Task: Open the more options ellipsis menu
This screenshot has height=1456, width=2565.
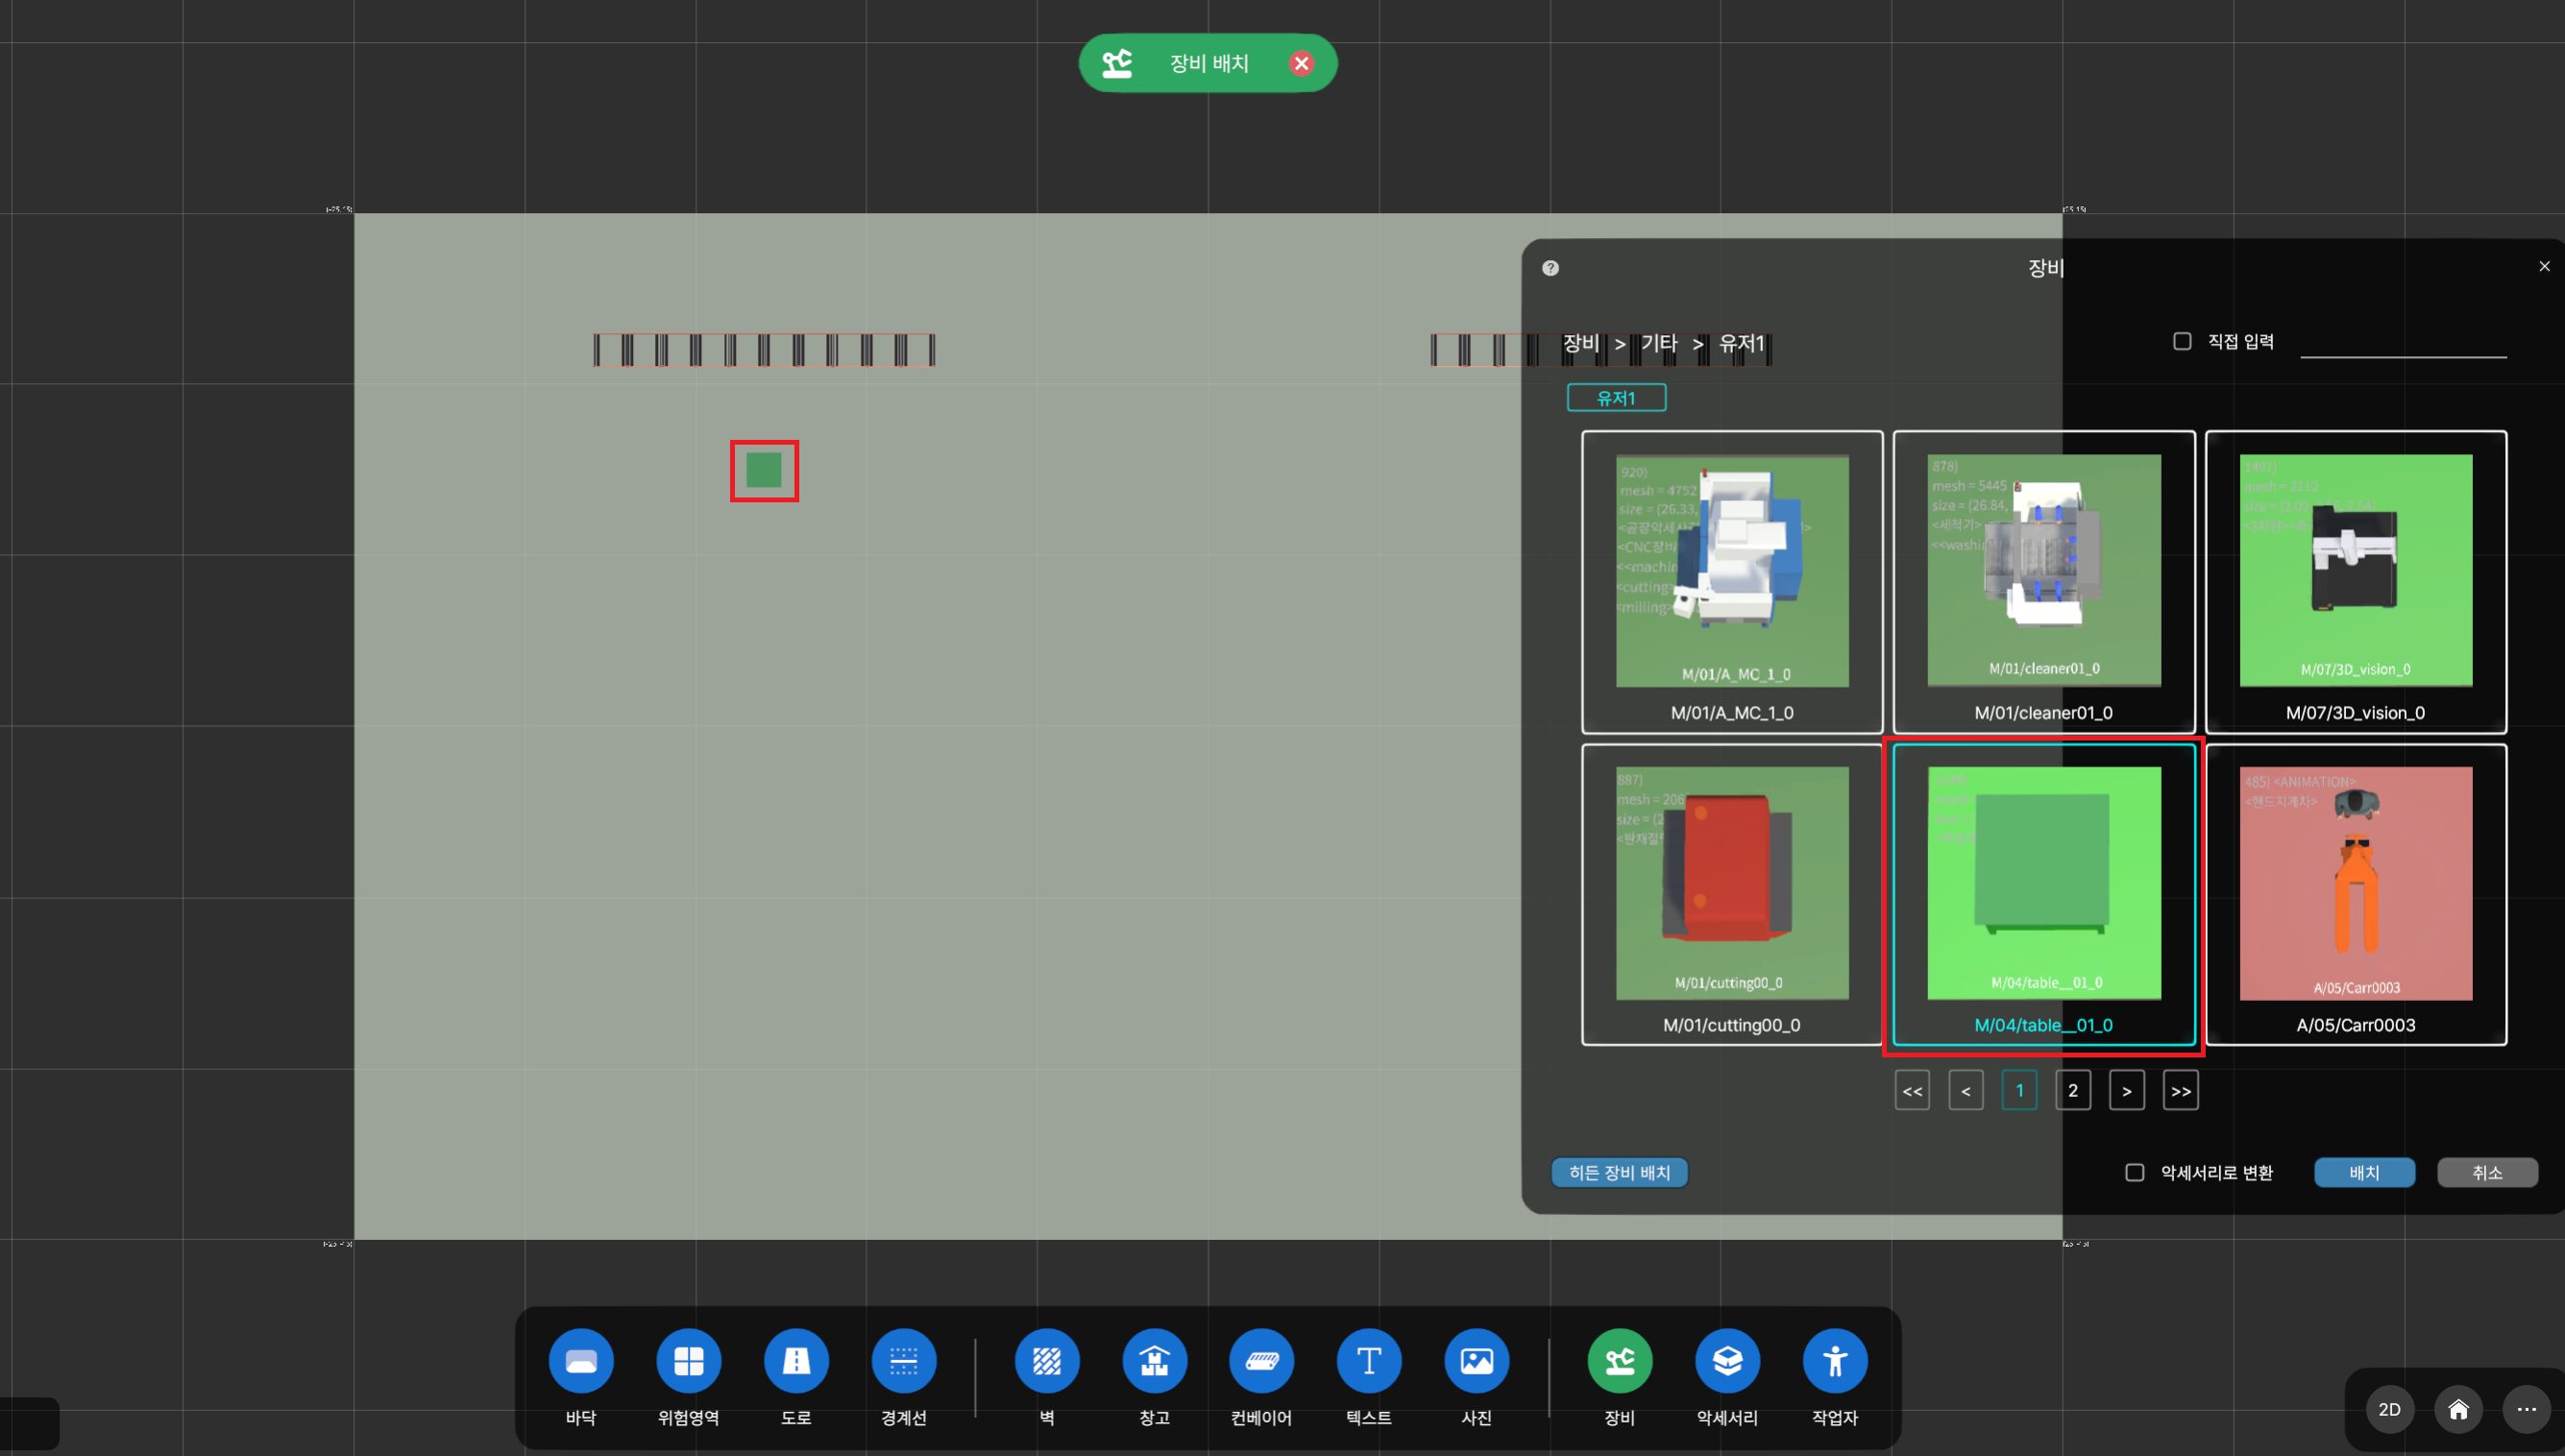Action: pyautogui.click(x=2526, y=1410)
